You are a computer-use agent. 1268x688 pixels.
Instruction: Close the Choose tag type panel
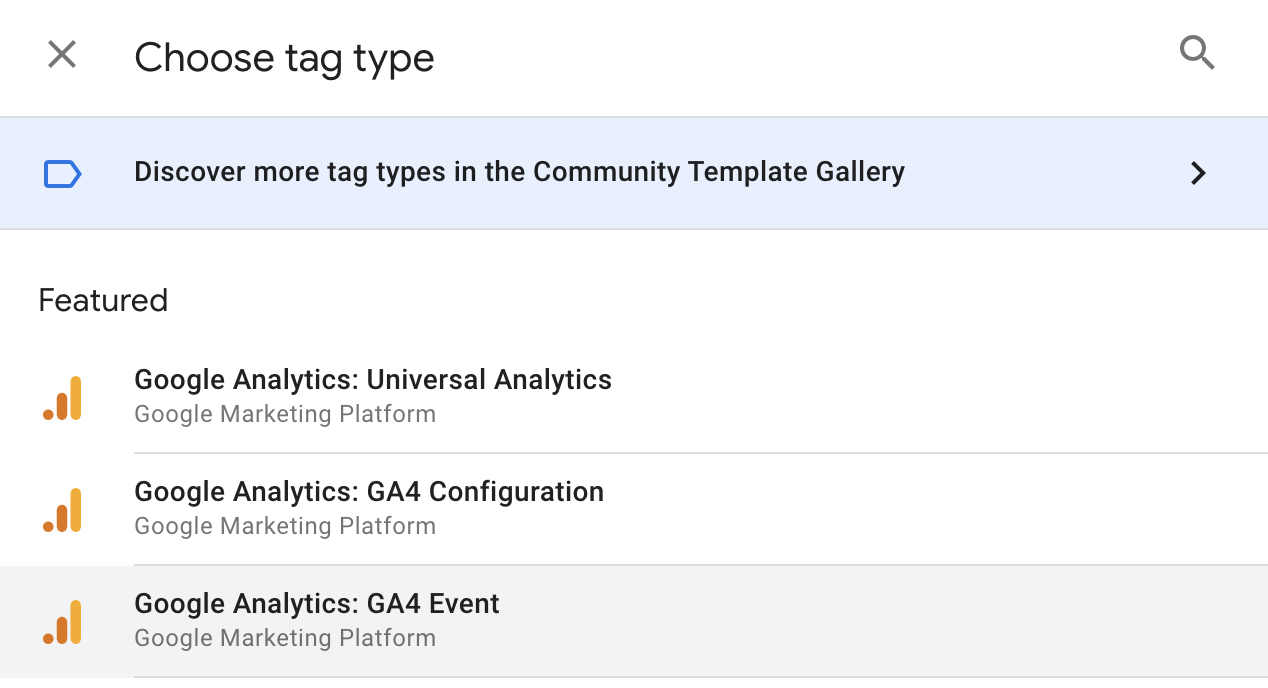[x=62, y=55]
